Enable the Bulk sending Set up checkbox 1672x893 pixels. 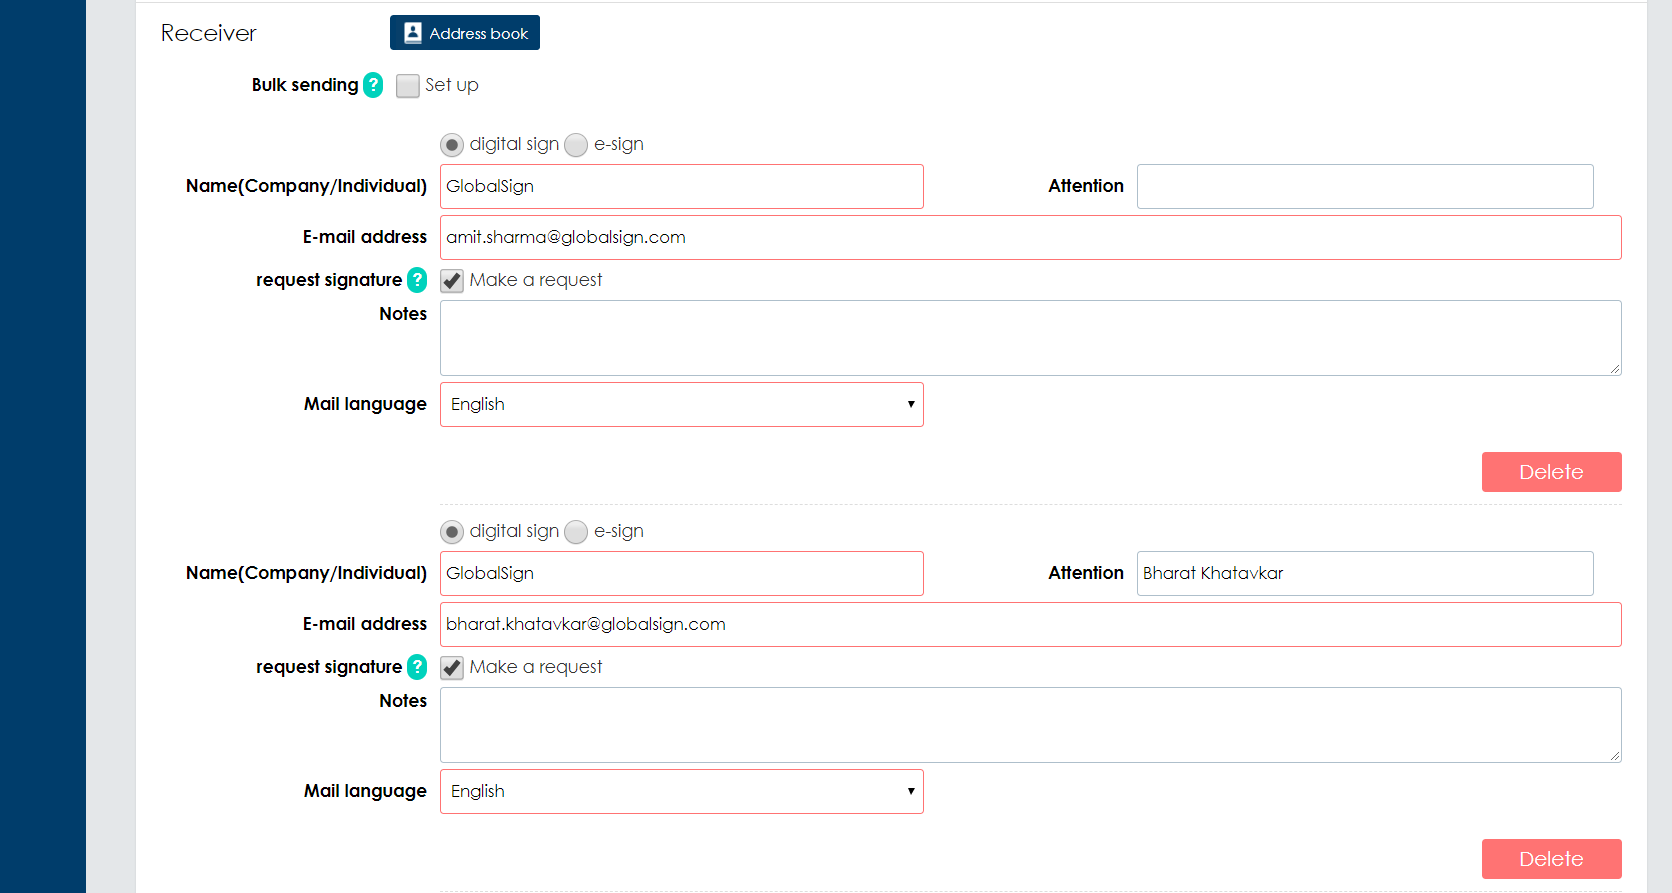pos(407,86)
